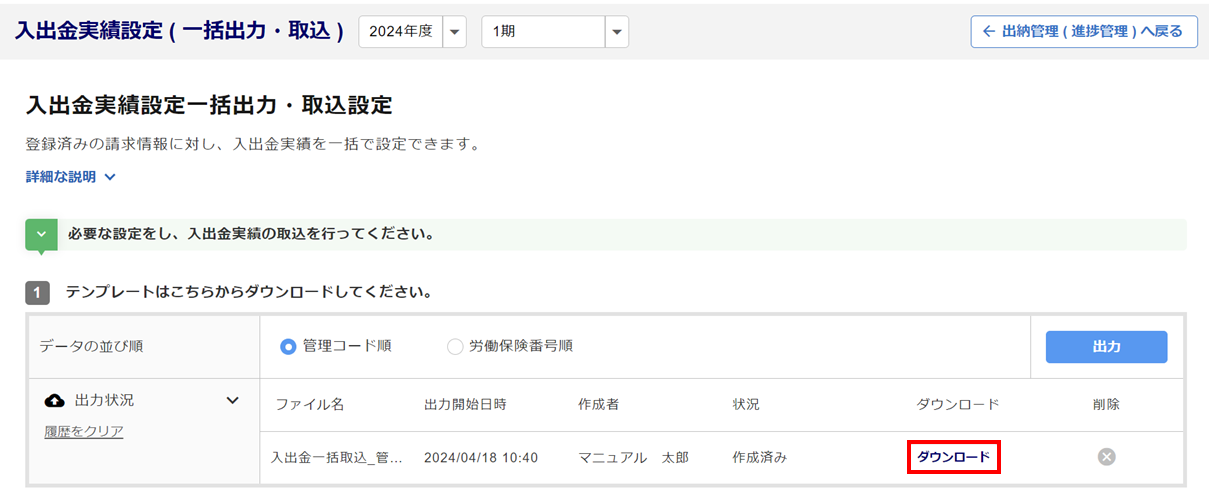Image resolution: width=1209 pixels, height=494 pixels.
Task: Click the ファイル名 column header
Action: [x=310, y=405]
